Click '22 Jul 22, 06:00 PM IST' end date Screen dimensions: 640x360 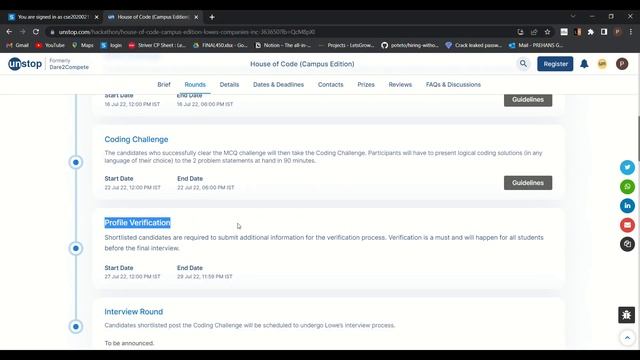[206, 187]
